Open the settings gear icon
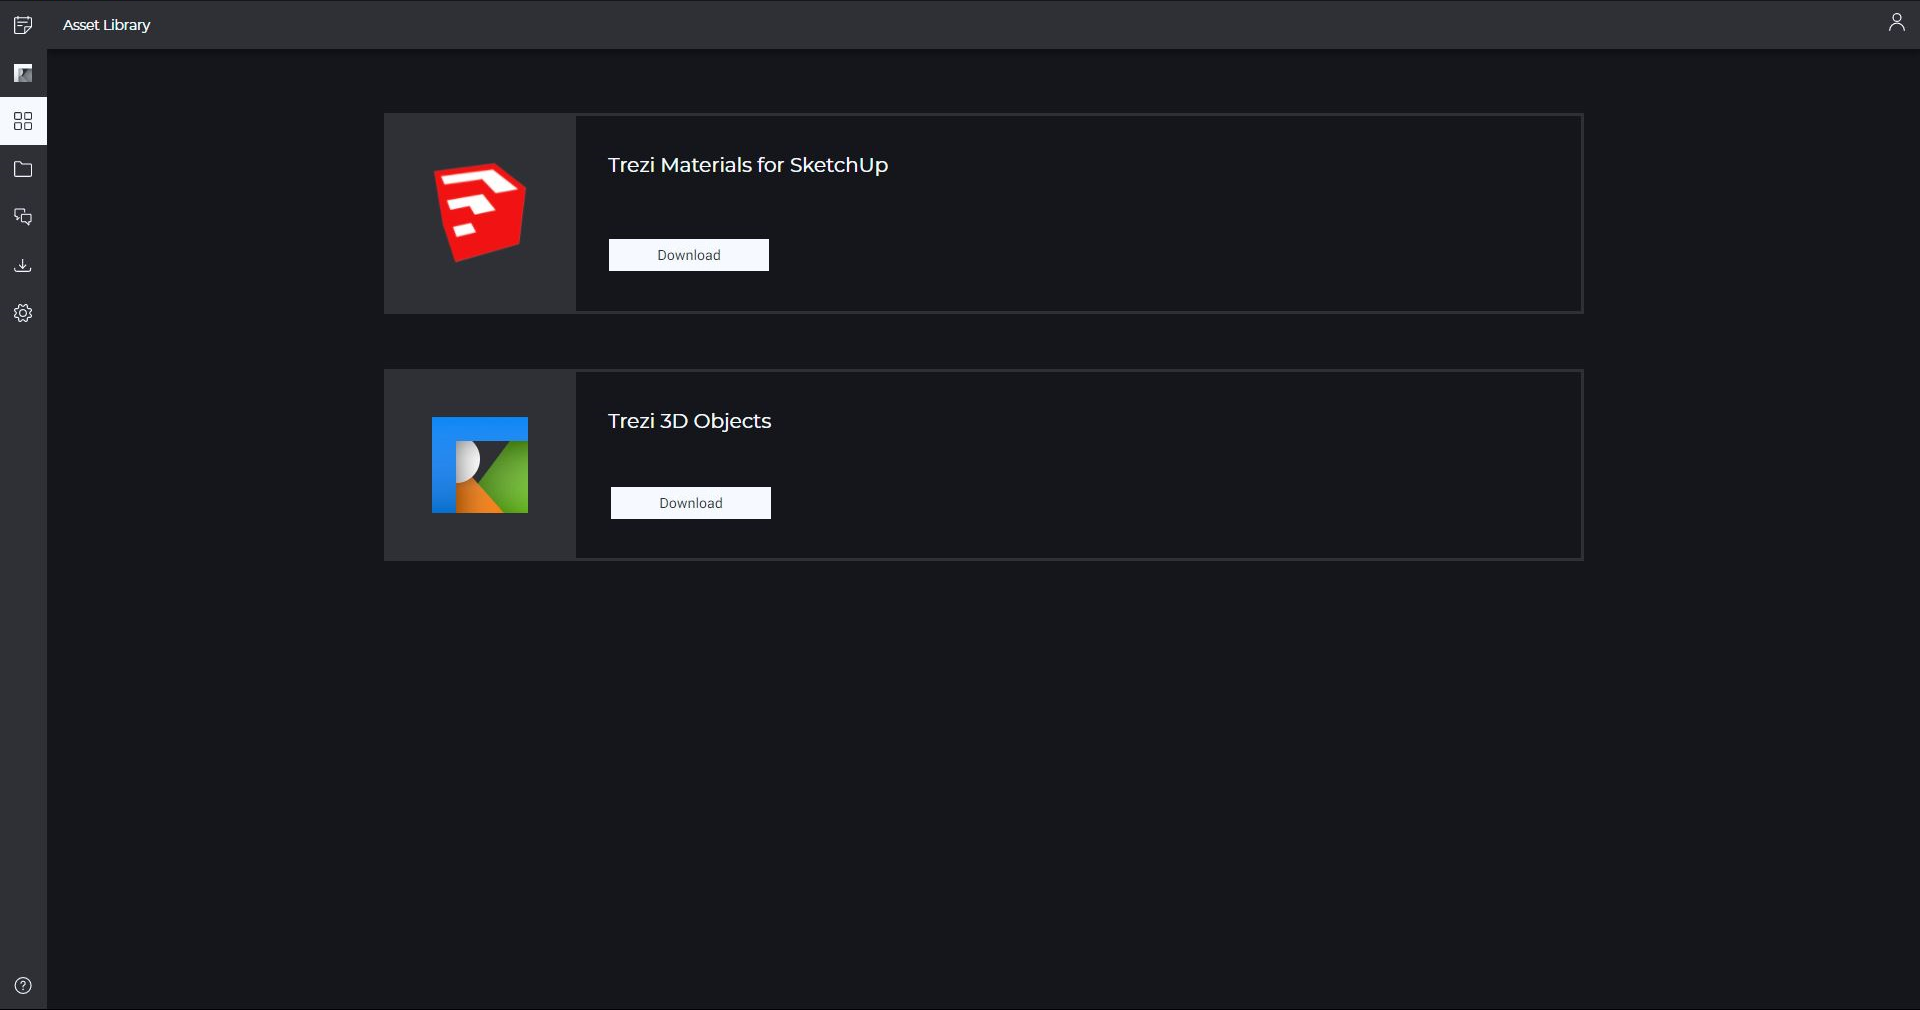The image size is (1920, 1010). click(23, 313)
